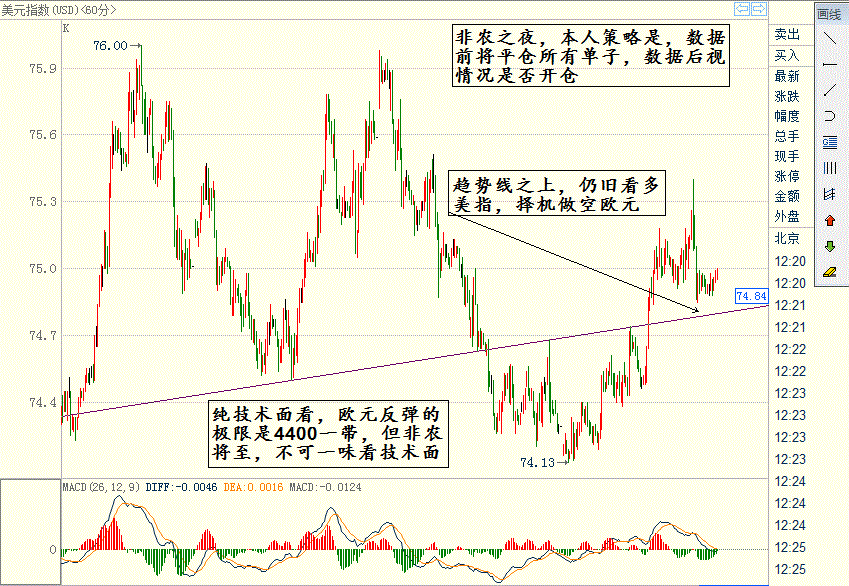Select the parallel channel lines tool
Image resolution: width=849 pixels, height=586 pixels.
(x=830, y=194)
